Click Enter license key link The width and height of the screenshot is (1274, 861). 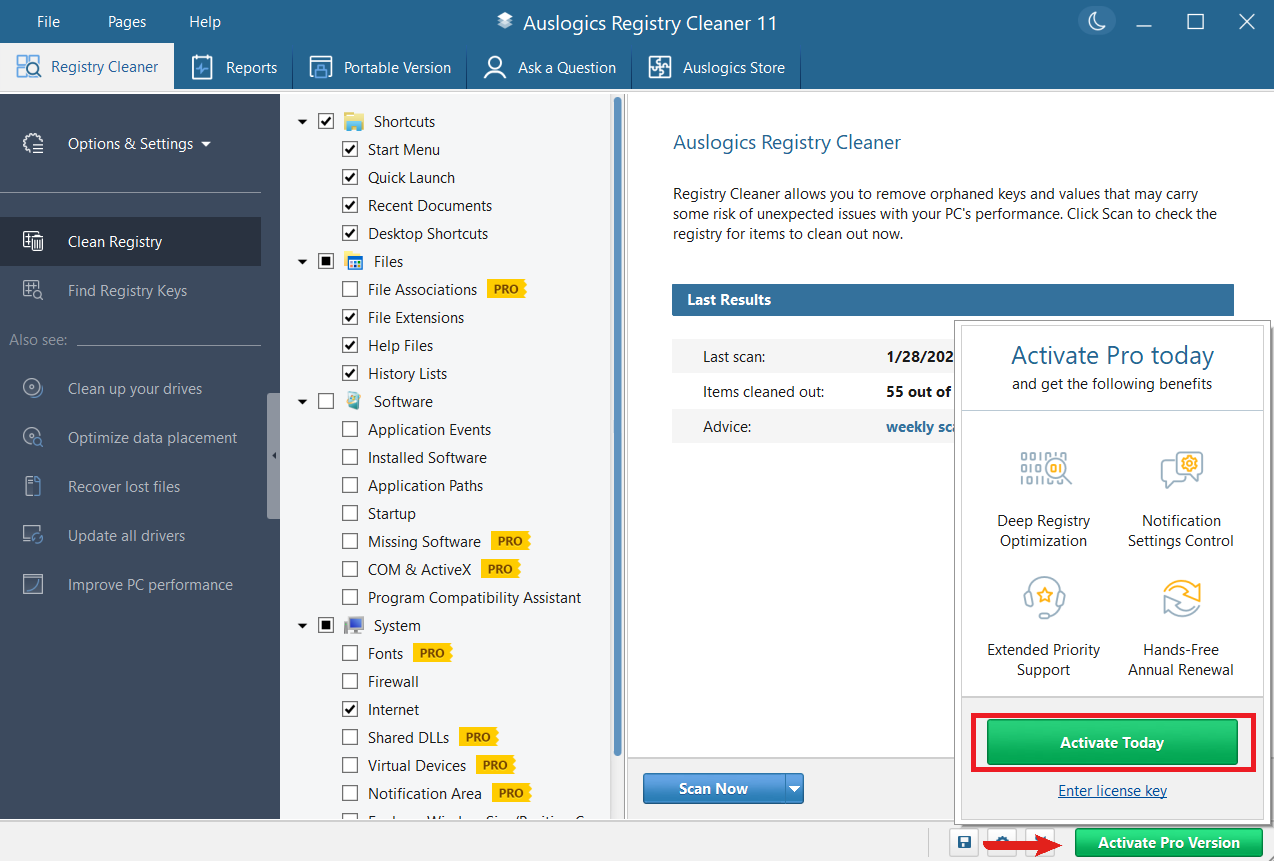tap(1112, 791)
